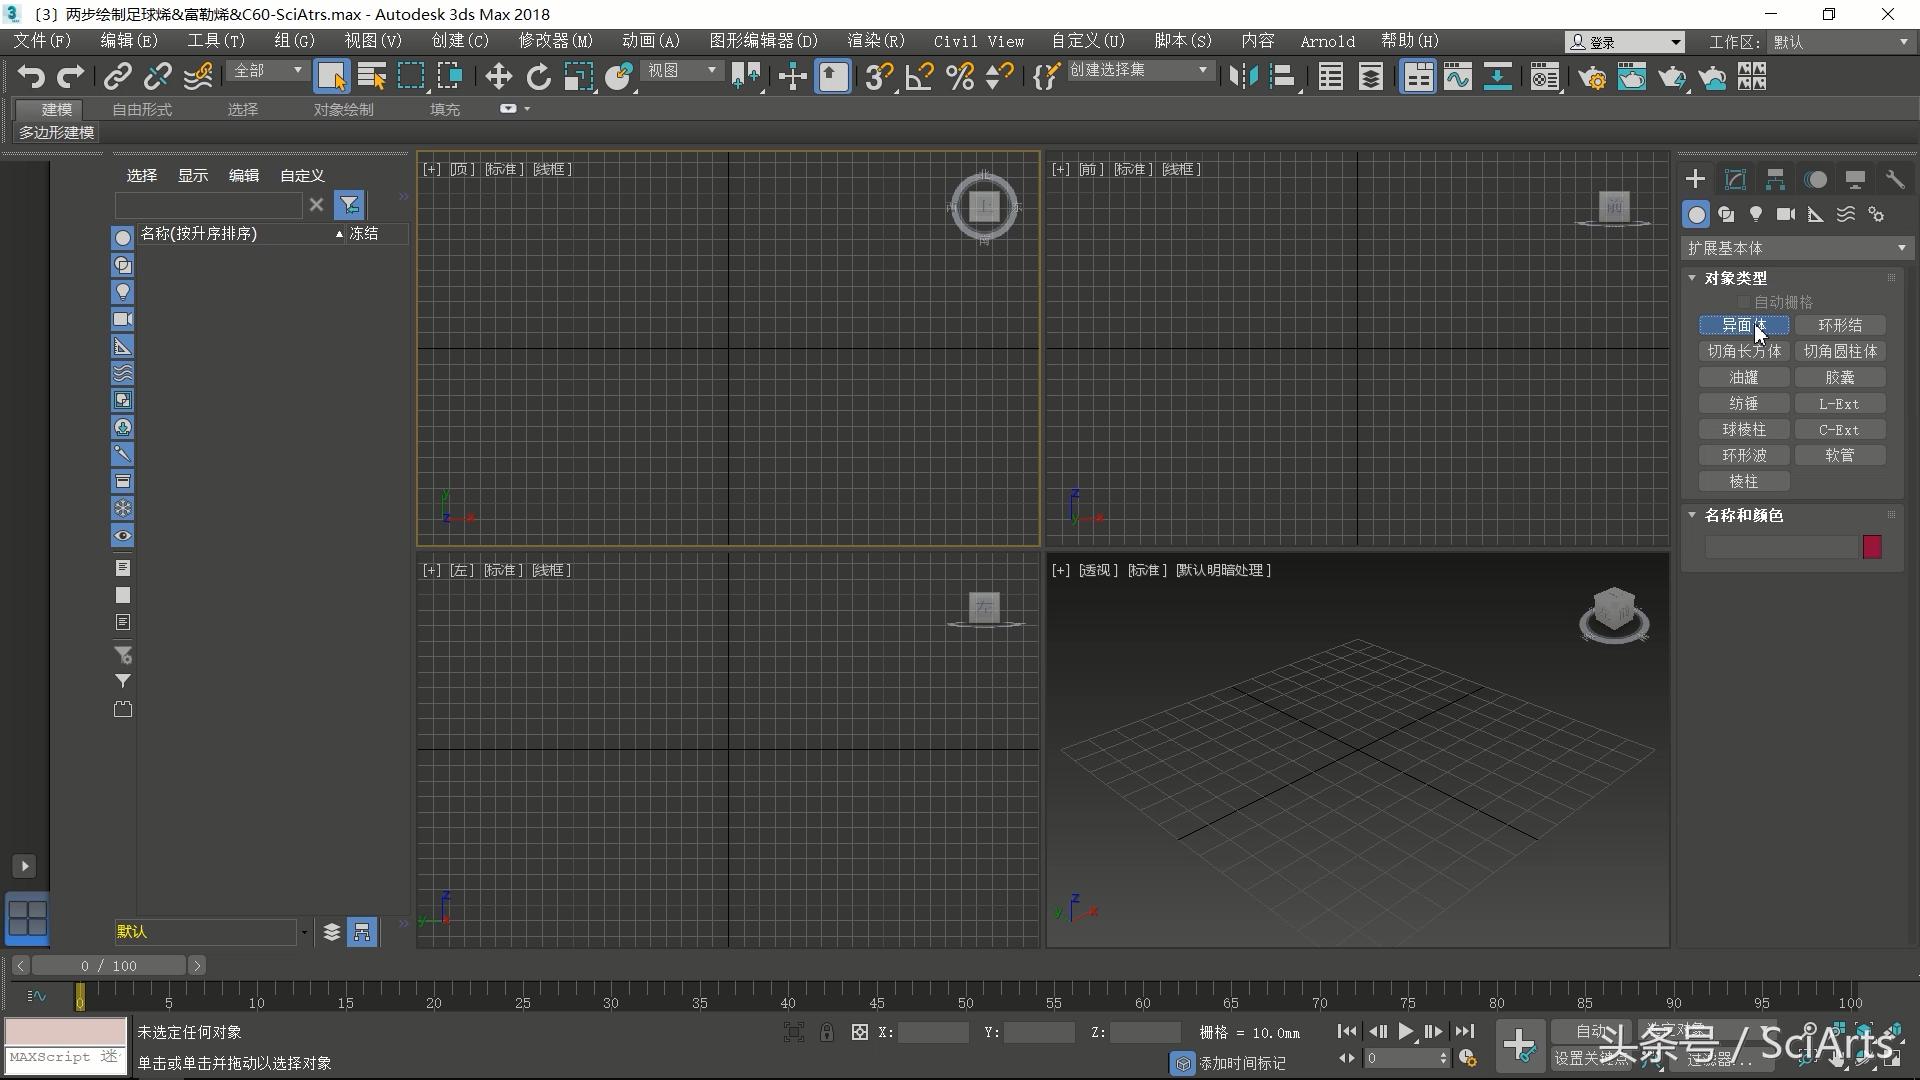Activate the Select and Move tool
Screen dimensions: 1920x1080
pos(497,76)
